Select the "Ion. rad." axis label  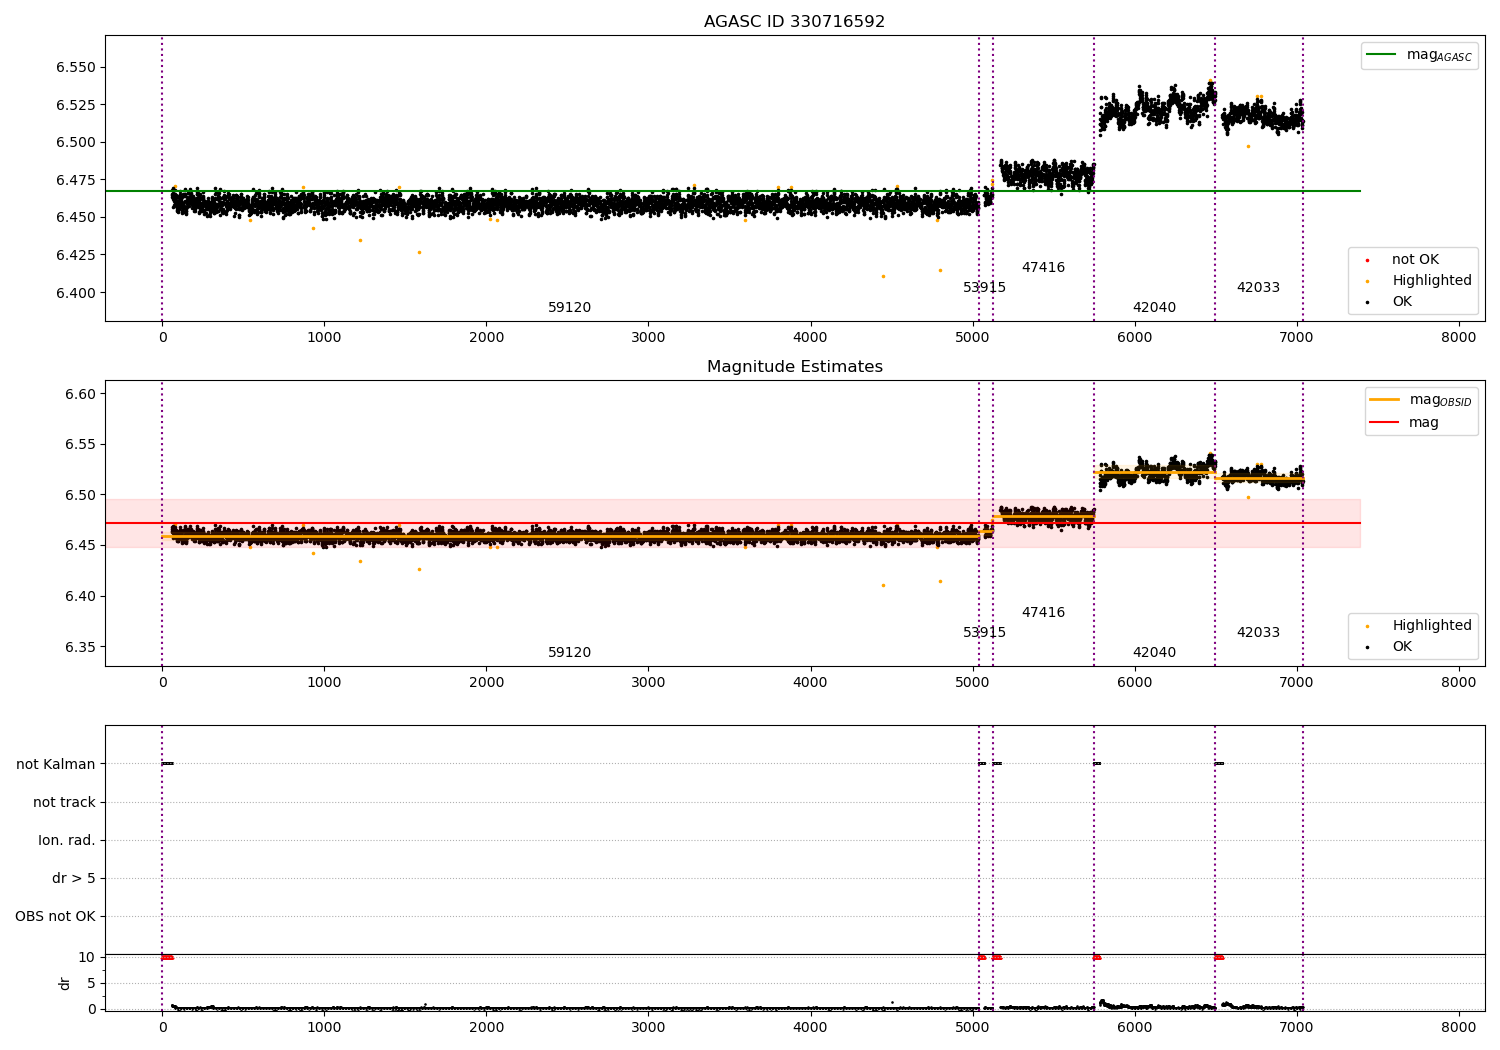coord(67,840)
